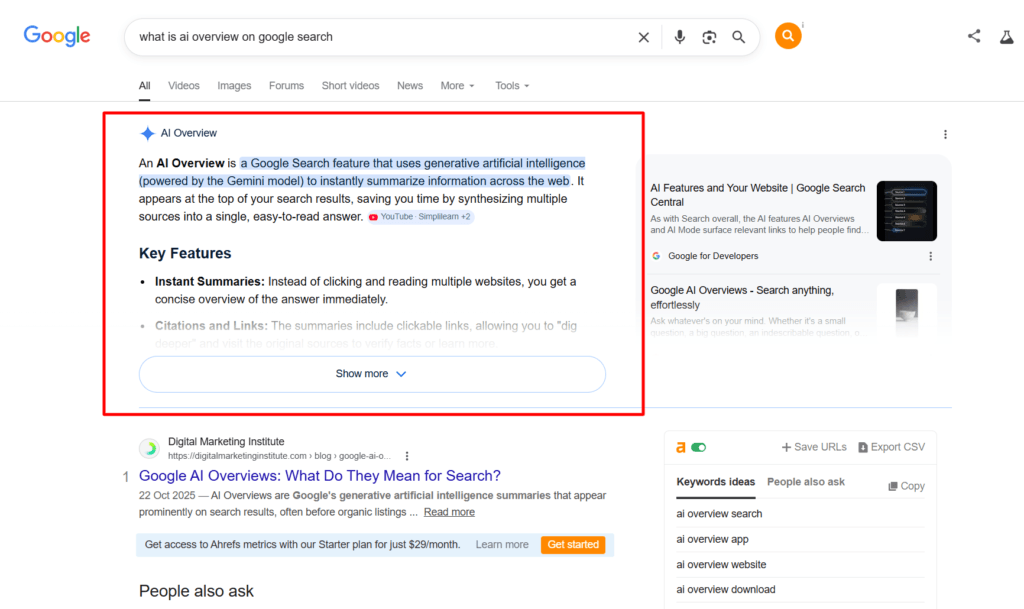Click in the Google search input field
The width and height of the screenshot is (1024, 609).
[x=382, y=37]
